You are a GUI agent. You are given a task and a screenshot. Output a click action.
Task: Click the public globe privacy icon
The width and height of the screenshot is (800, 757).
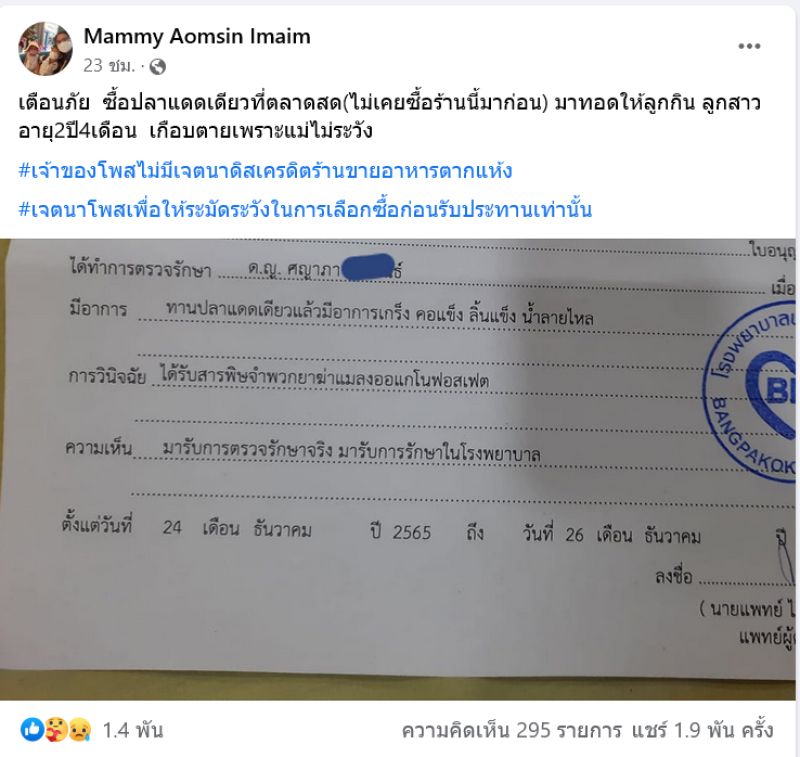pos(158,66)
